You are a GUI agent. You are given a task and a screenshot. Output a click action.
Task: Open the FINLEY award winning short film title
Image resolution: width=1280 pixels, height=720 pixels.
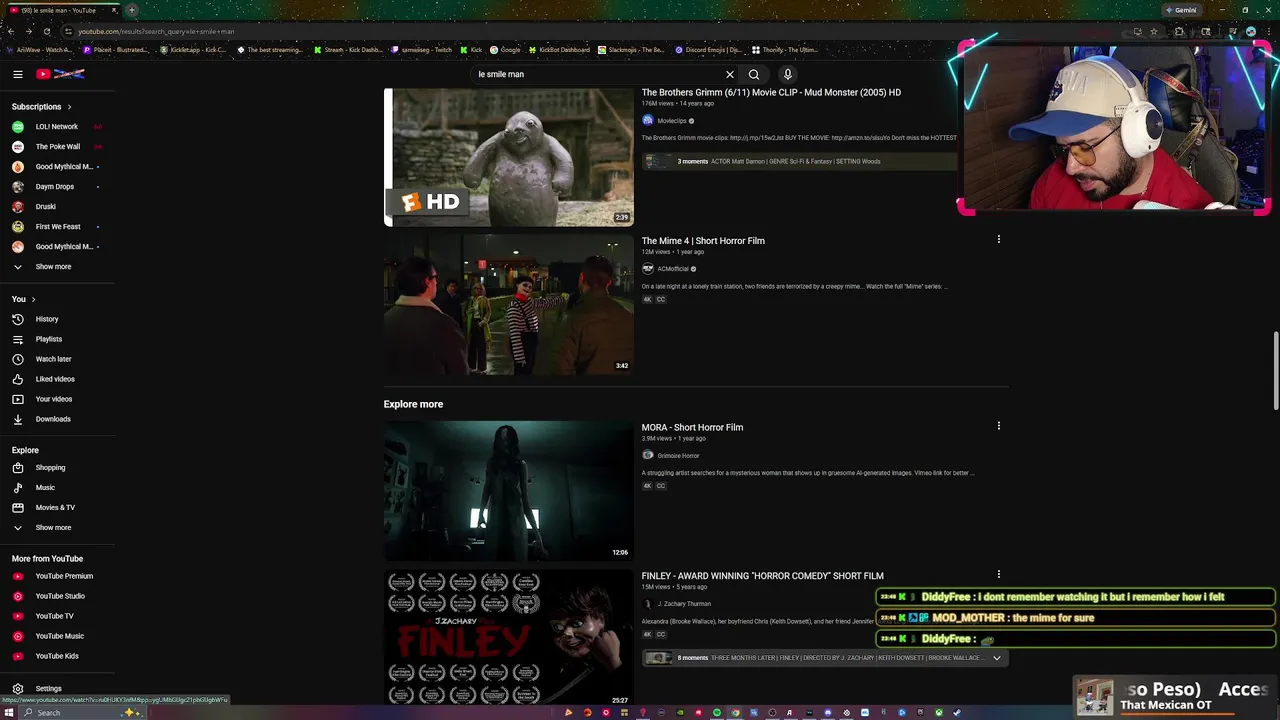tap(762, 576)
